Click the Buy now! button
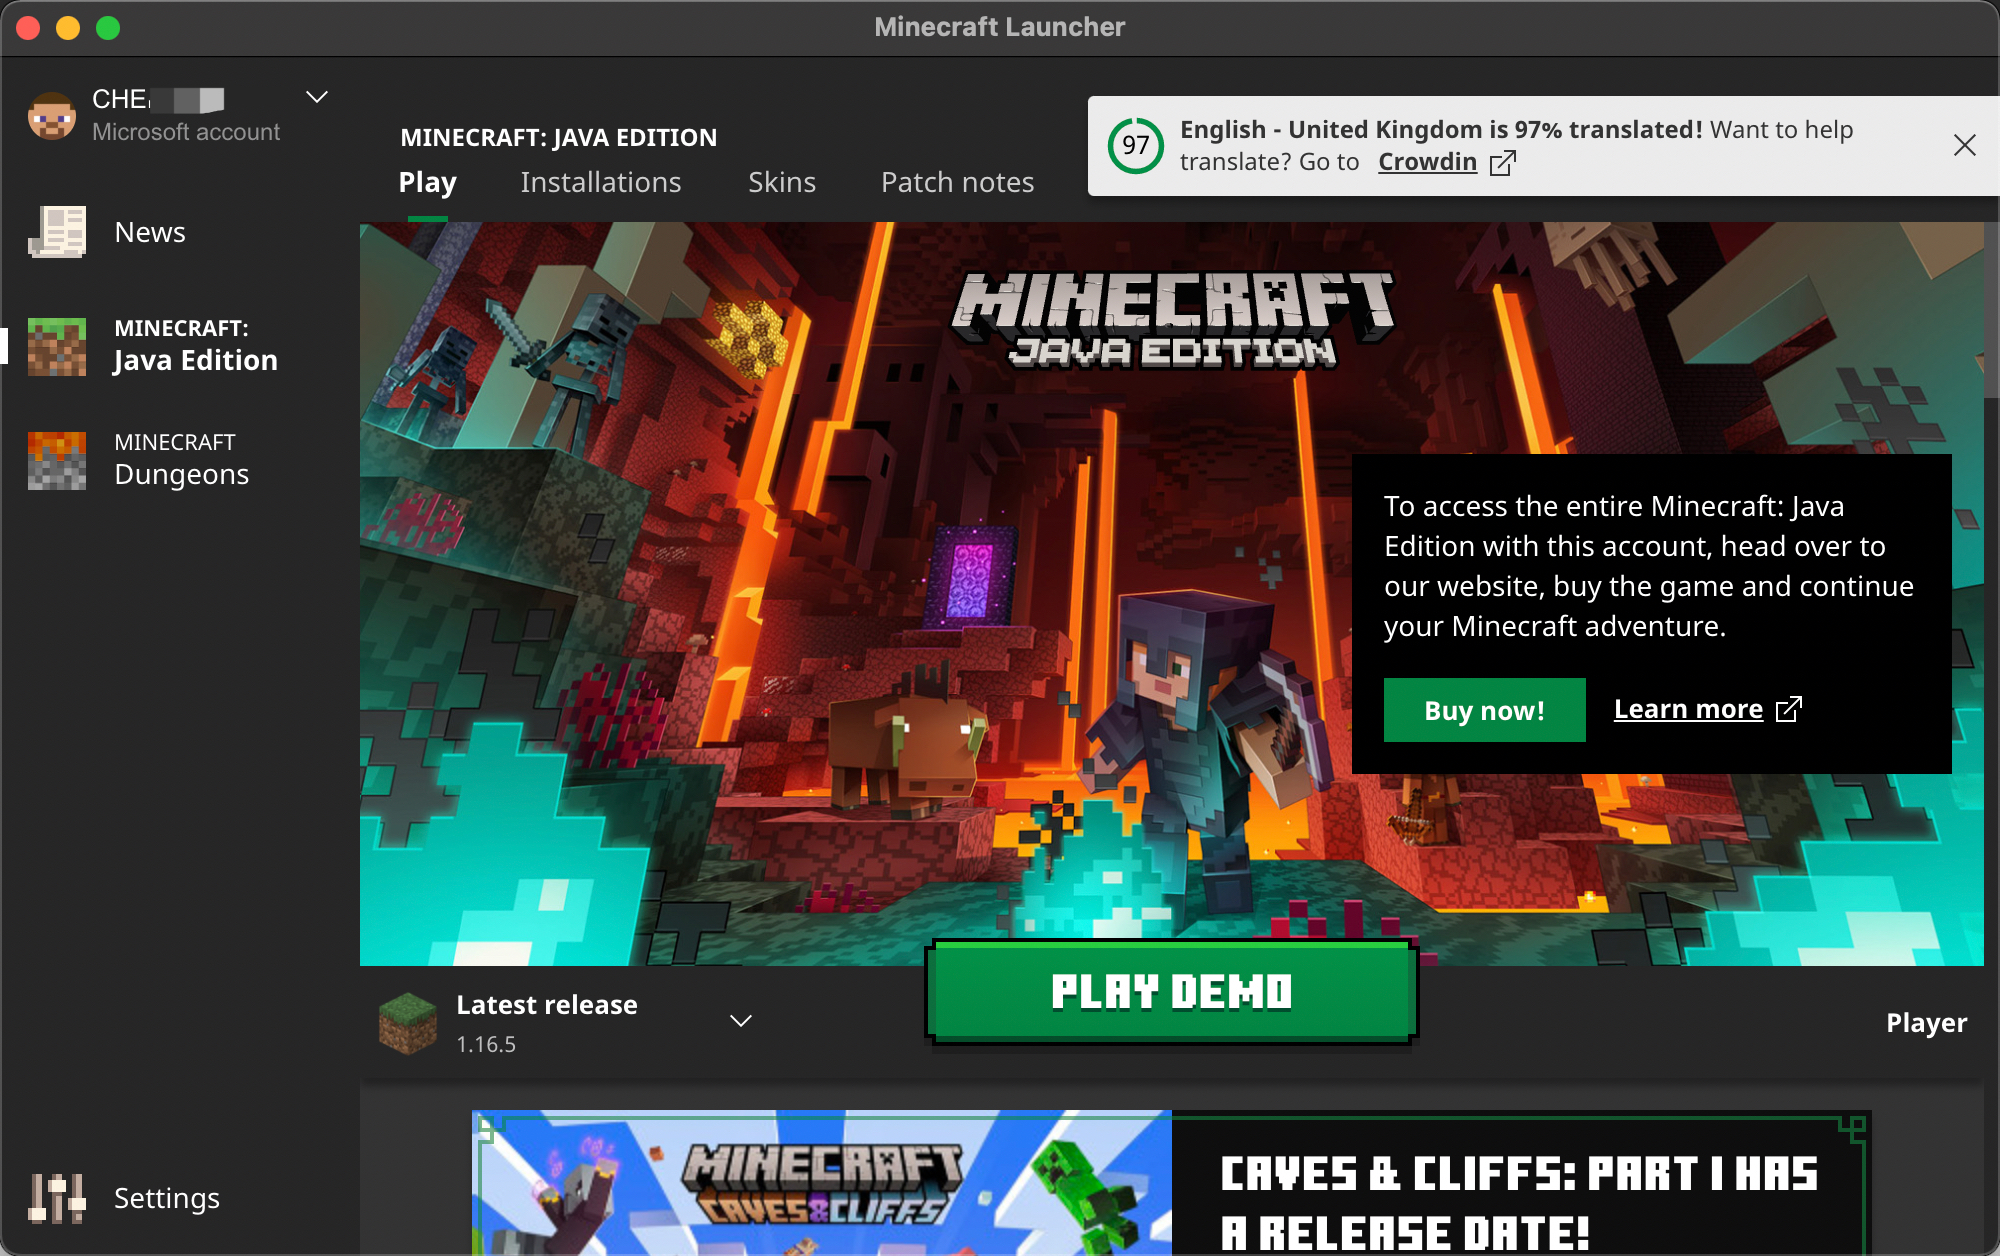 pyautogui.click(x=1484, y=710)
